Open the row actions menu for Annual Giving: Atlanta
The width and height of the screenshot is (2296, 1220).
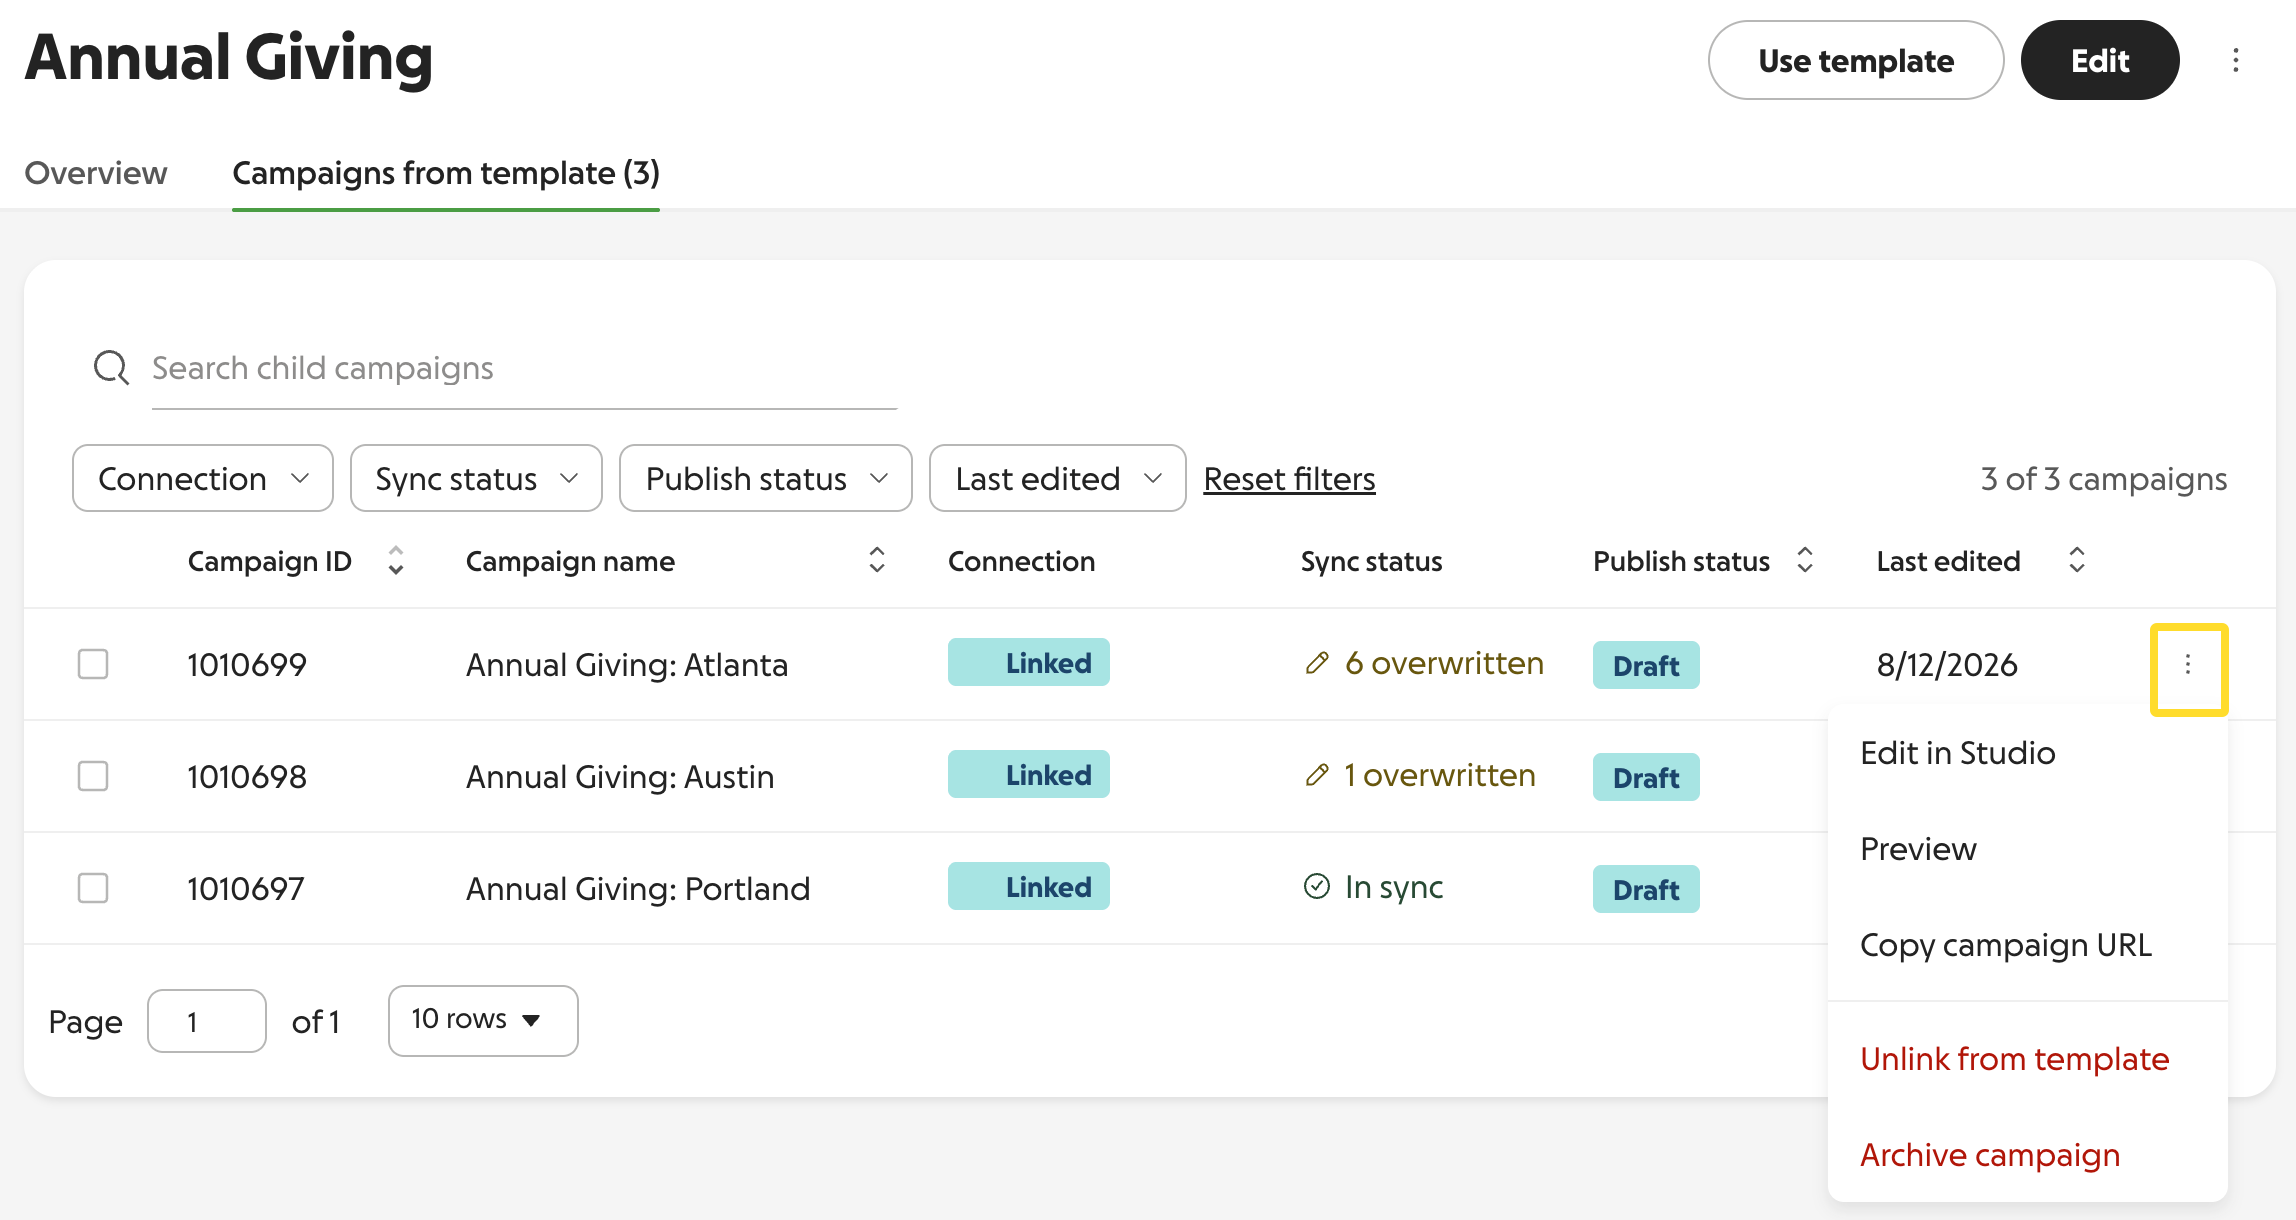click(x=2188, y=665)
